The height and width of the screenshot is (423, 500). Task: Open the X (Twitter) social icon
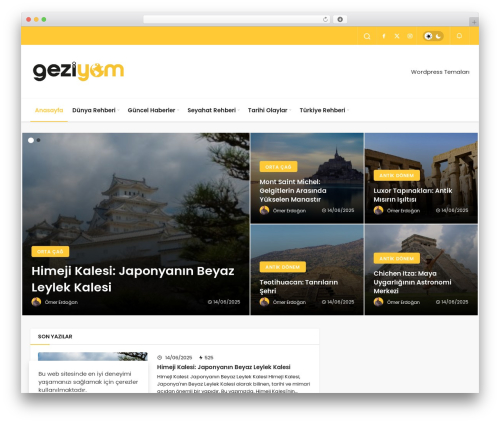tap(397, 36)
